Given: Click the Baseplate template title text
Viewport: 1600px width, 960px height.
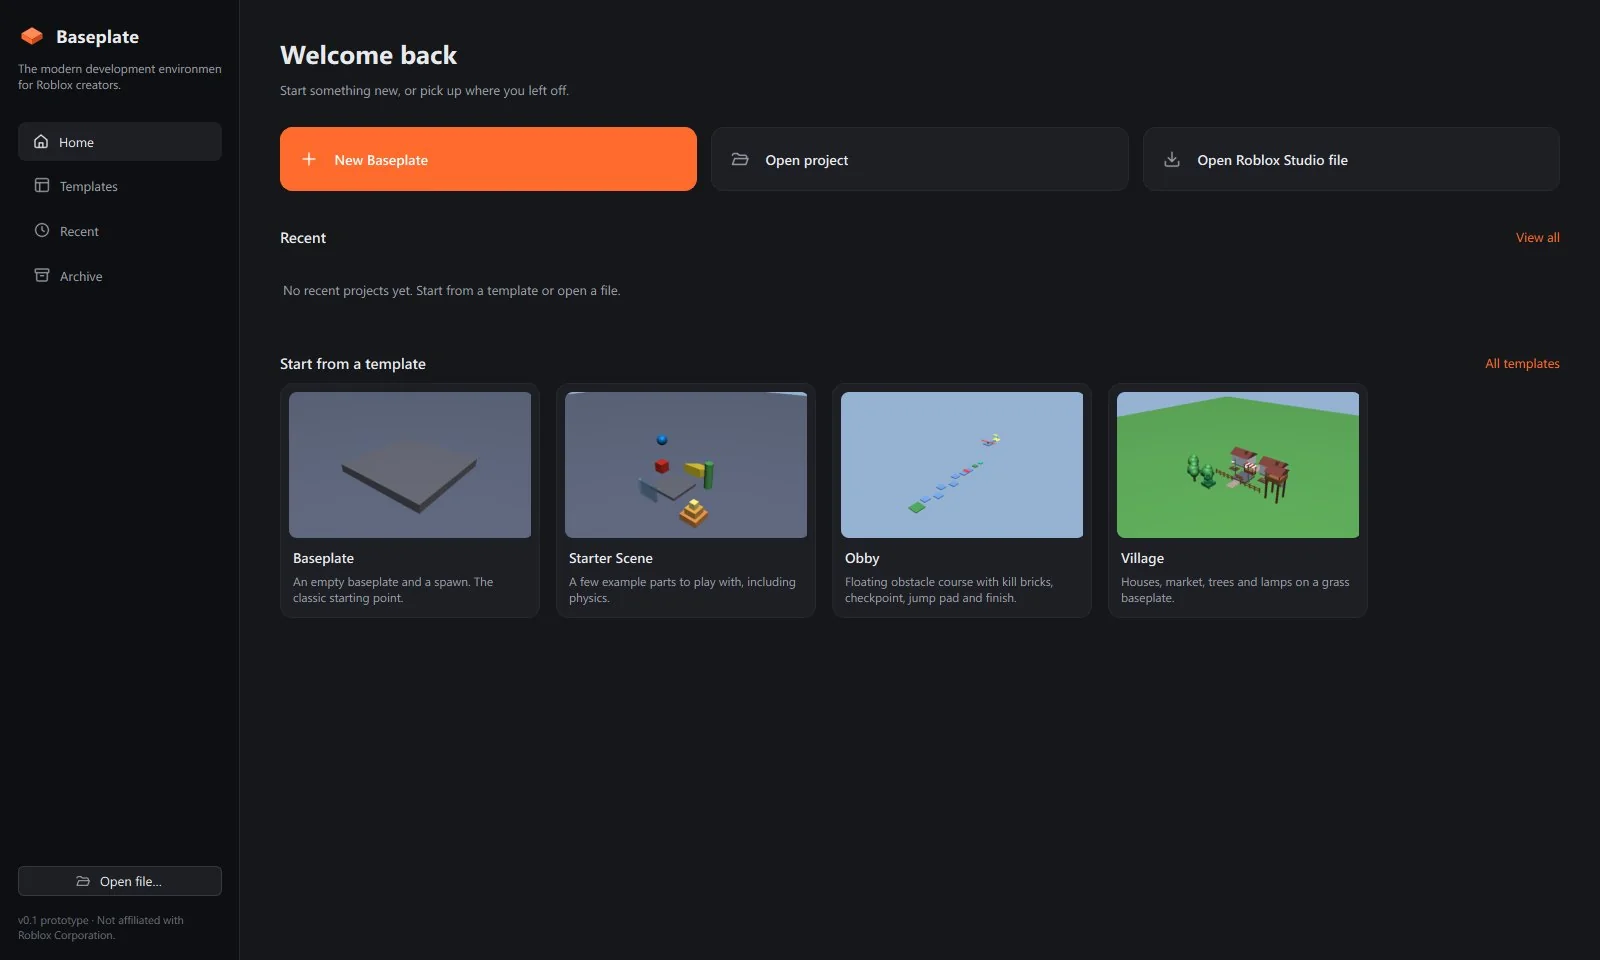Looking at the screenshot, I should point(323,558).
